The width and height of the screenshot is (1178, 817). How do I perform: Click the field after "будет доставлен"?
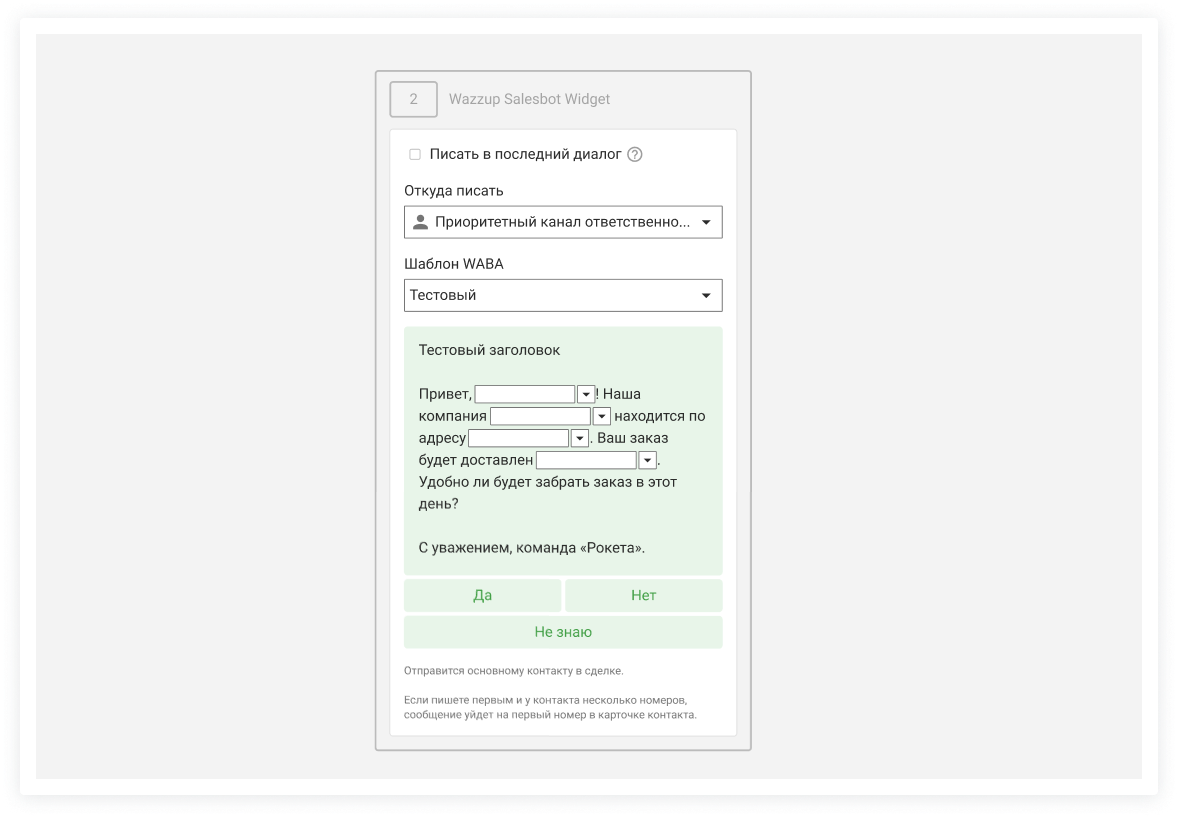pyautogui.click(x=586, y=460)
